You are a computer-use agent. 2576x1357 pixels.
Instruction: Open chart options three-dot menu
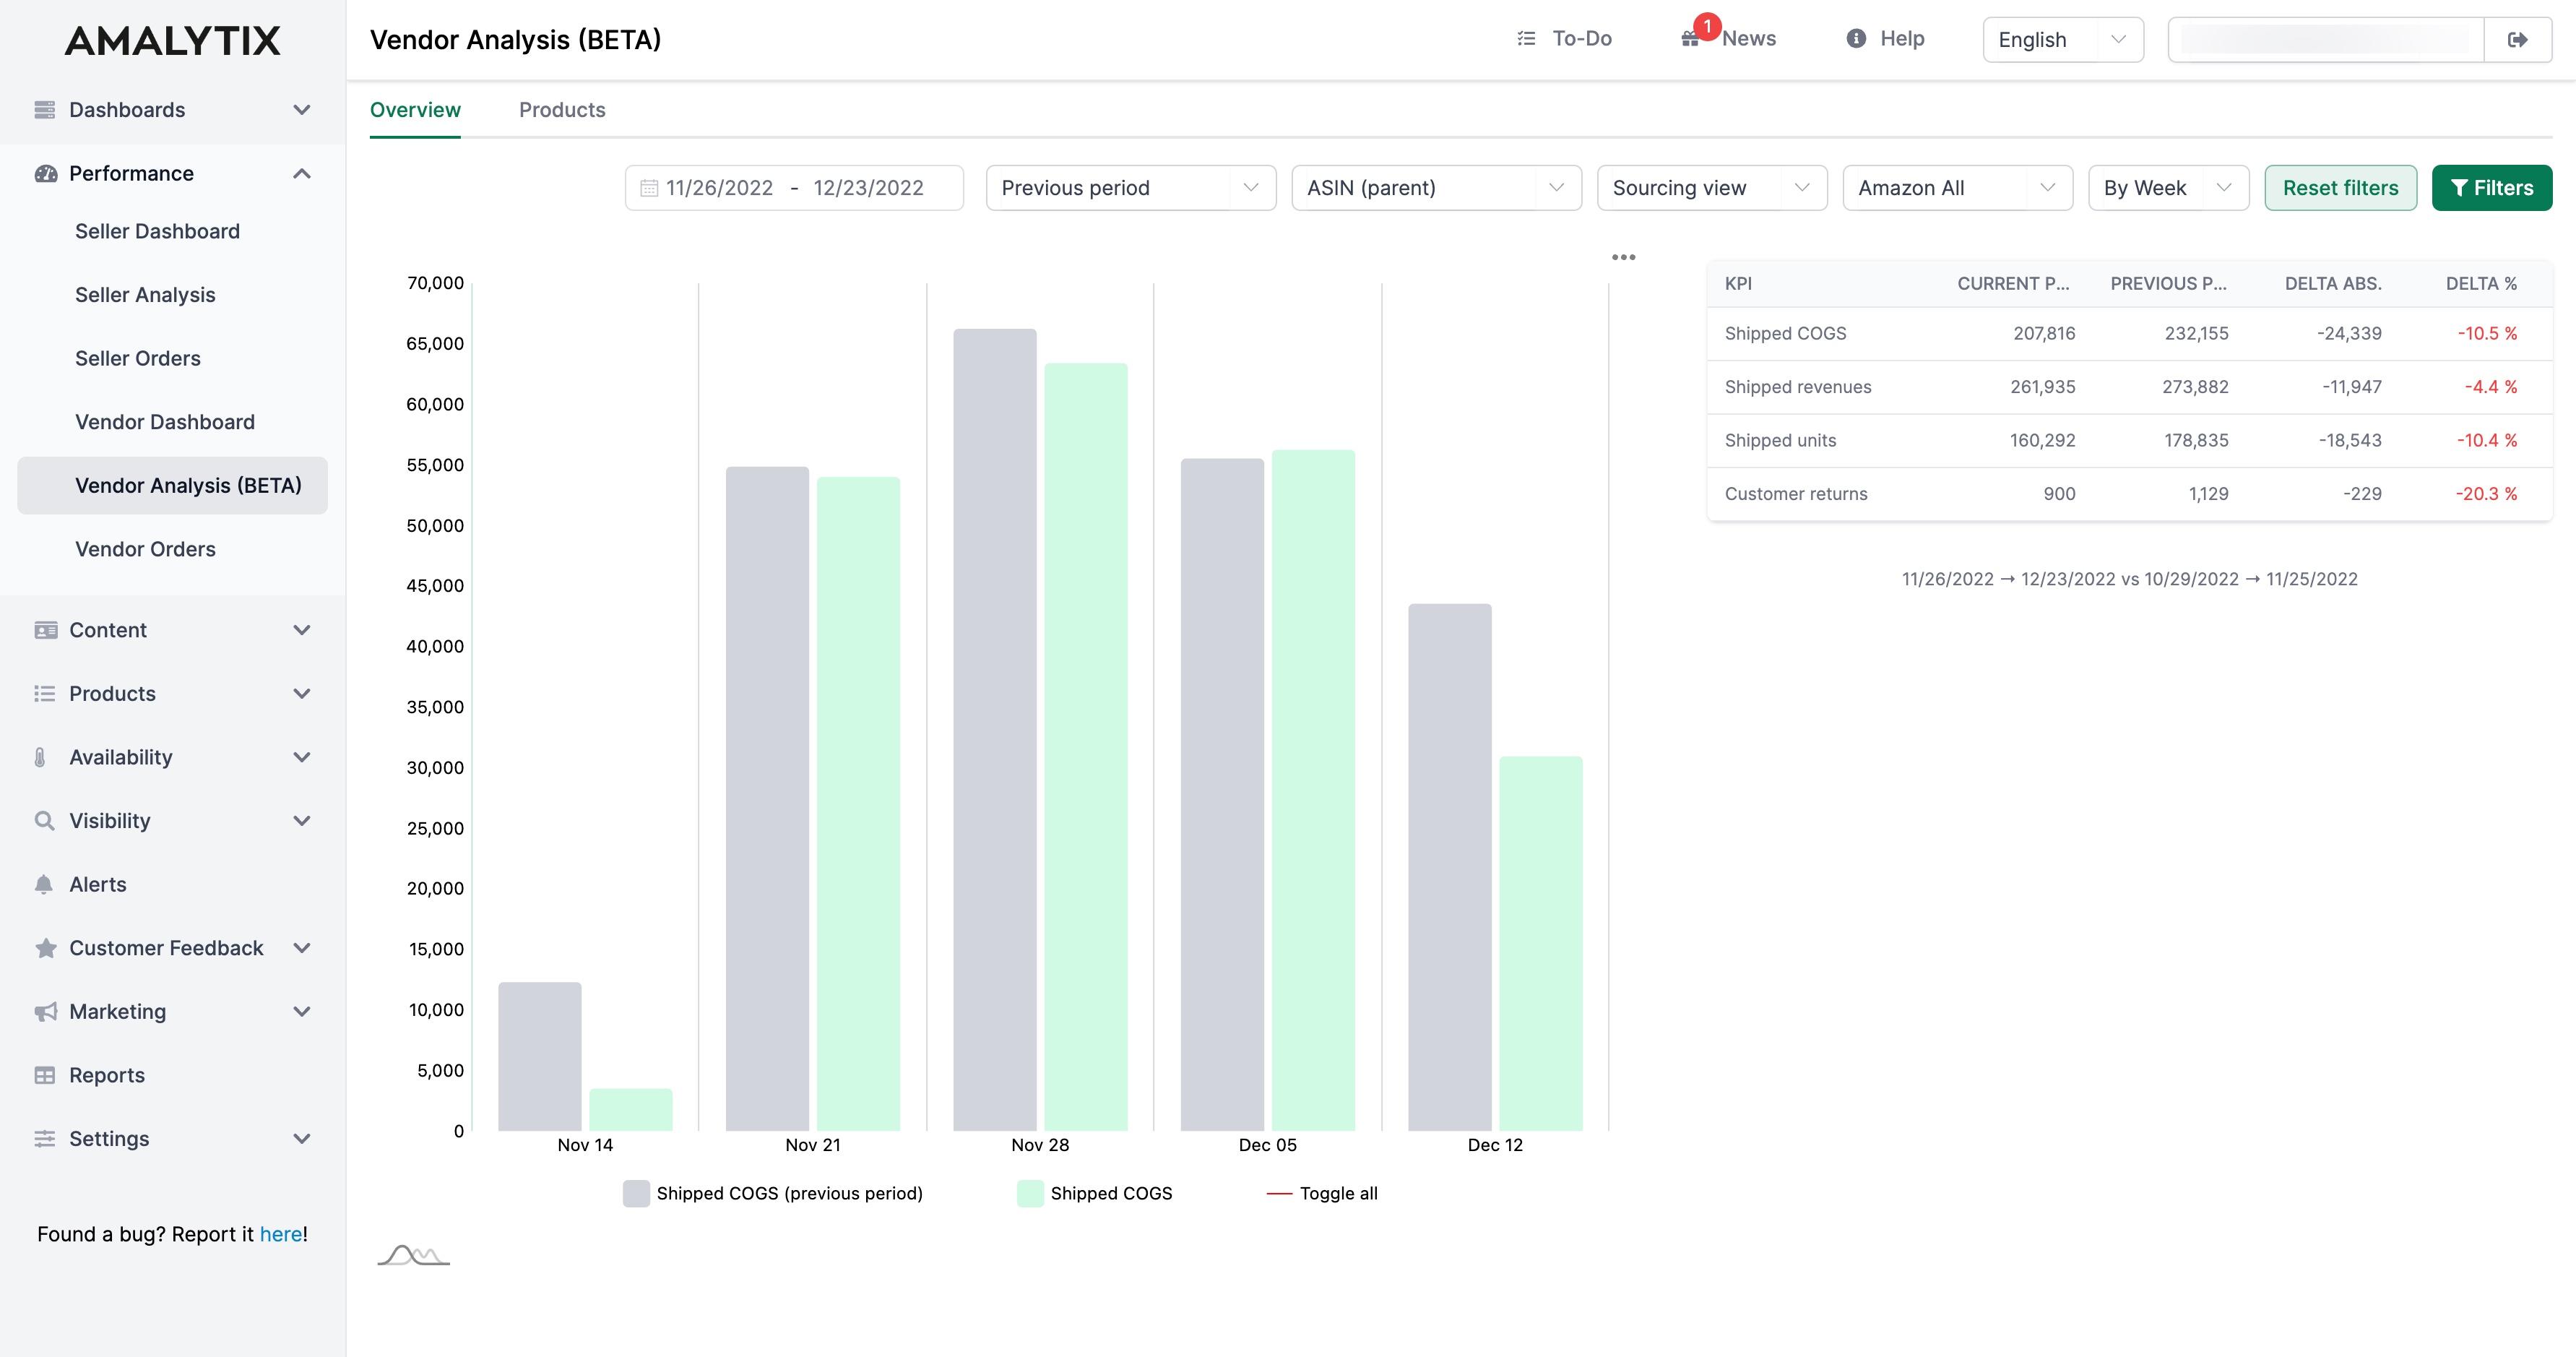point(1623,258)
